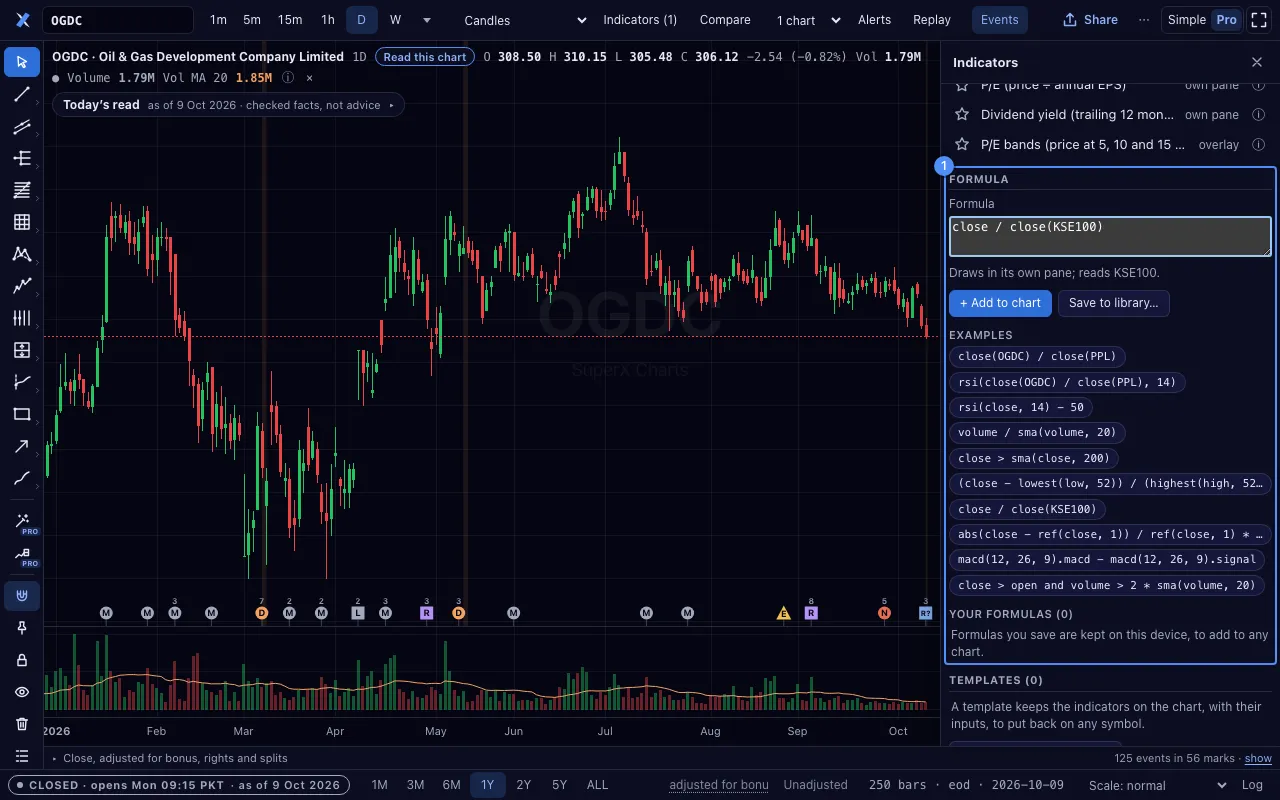Toggle drawings visibility with eye icon
1280x800 pixels.
[x=22, y=692]
